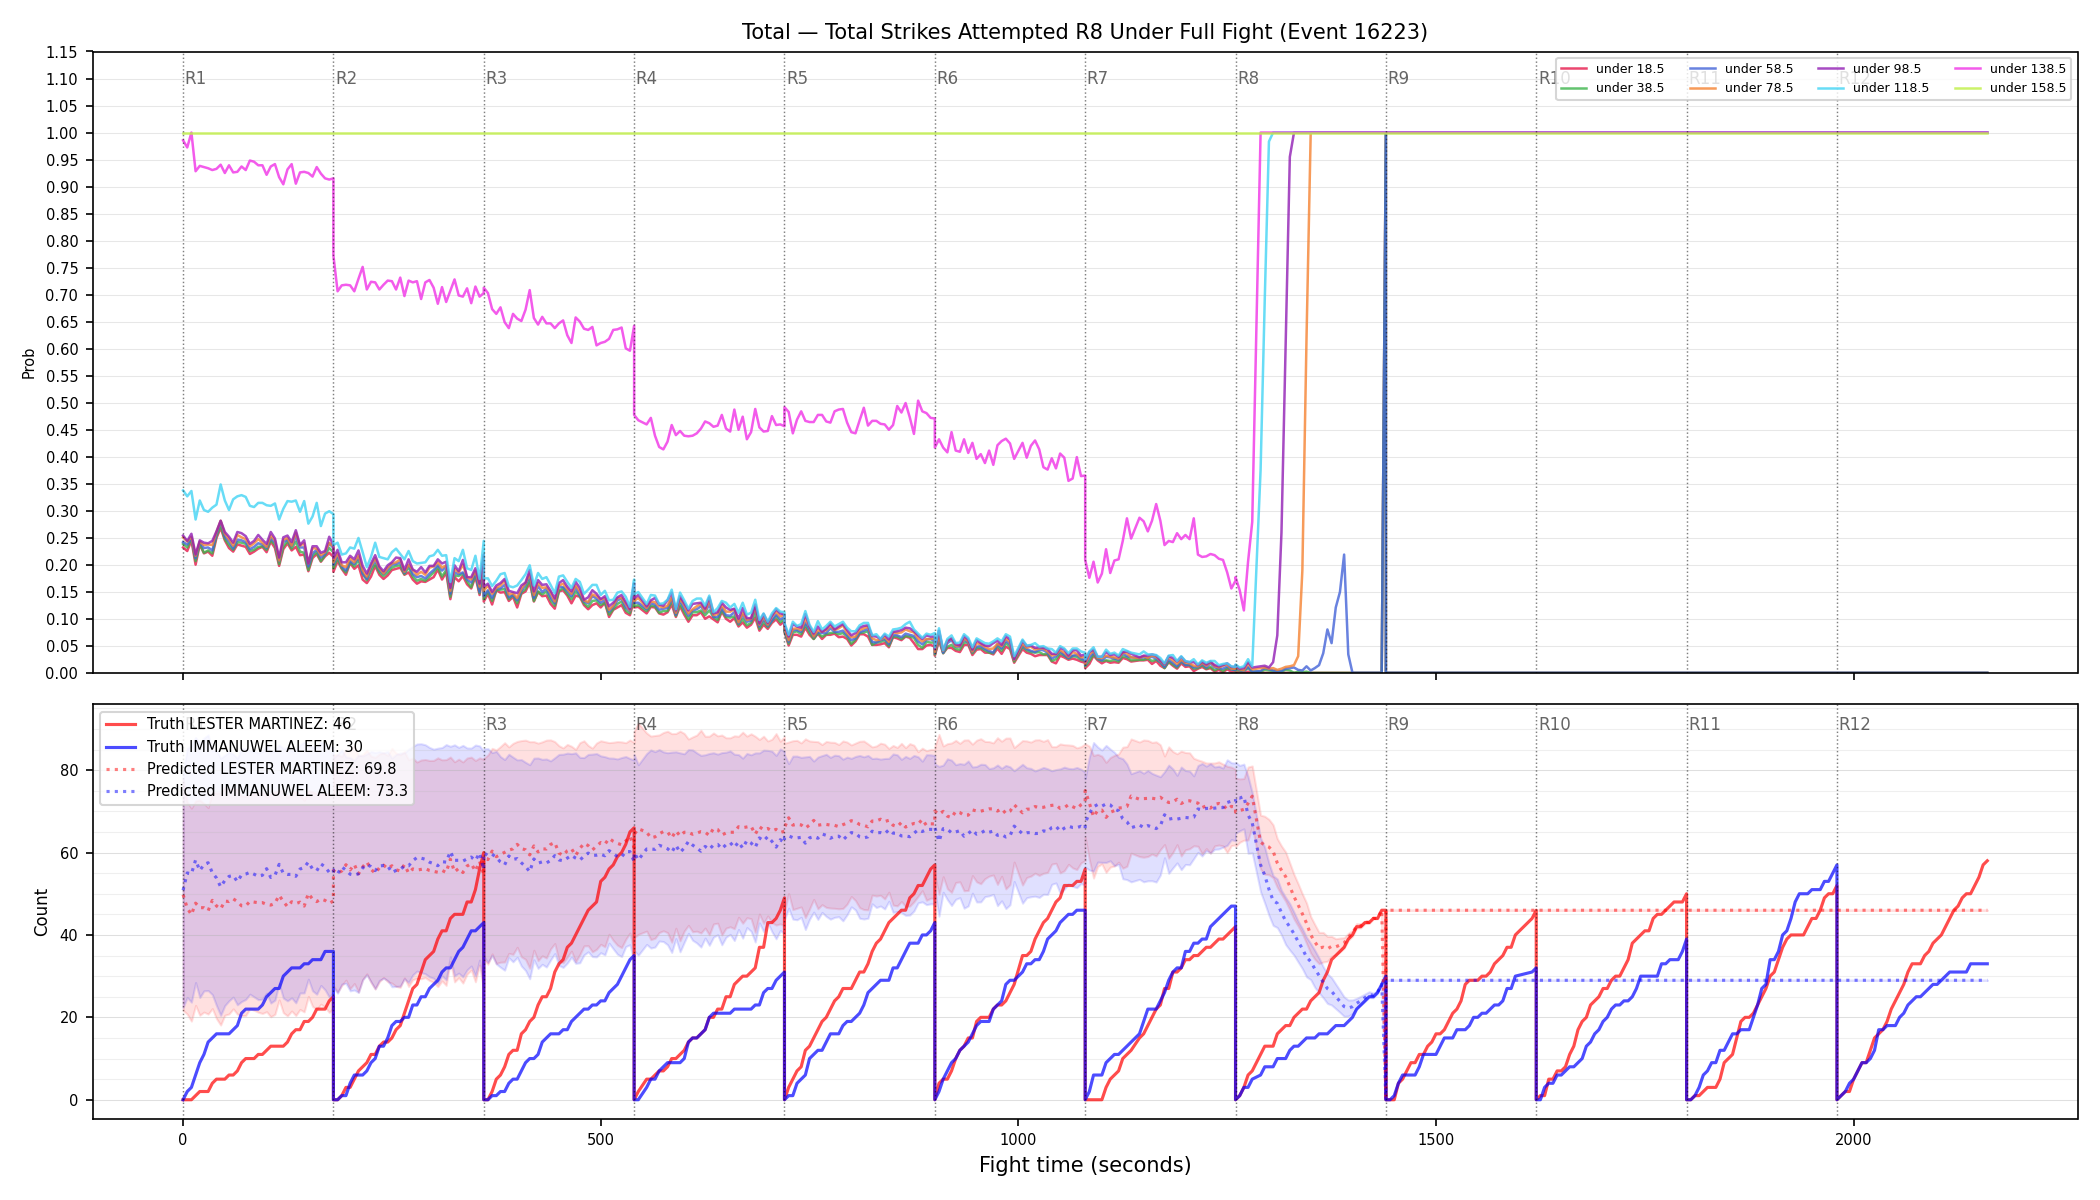Select the 1000 tick on the fight time axis
2100x1200 pixels.
[x=1018, y=1139]
